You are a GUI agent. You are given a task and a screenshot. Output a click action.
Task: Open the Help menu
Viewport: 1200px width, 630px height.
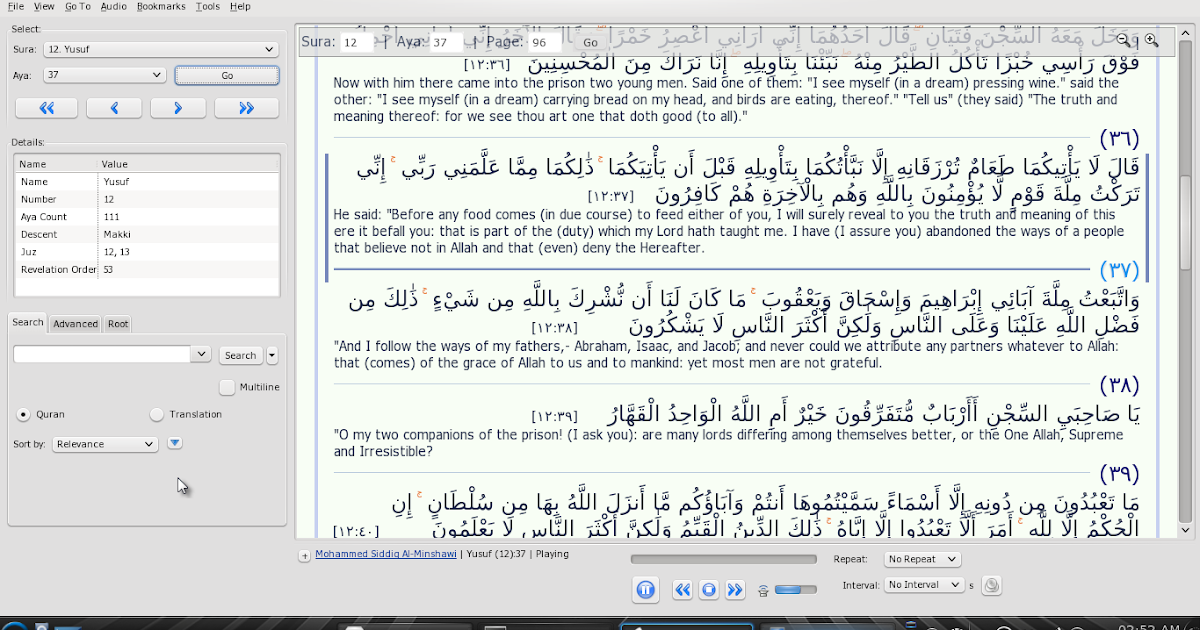[x=240, y=6]
